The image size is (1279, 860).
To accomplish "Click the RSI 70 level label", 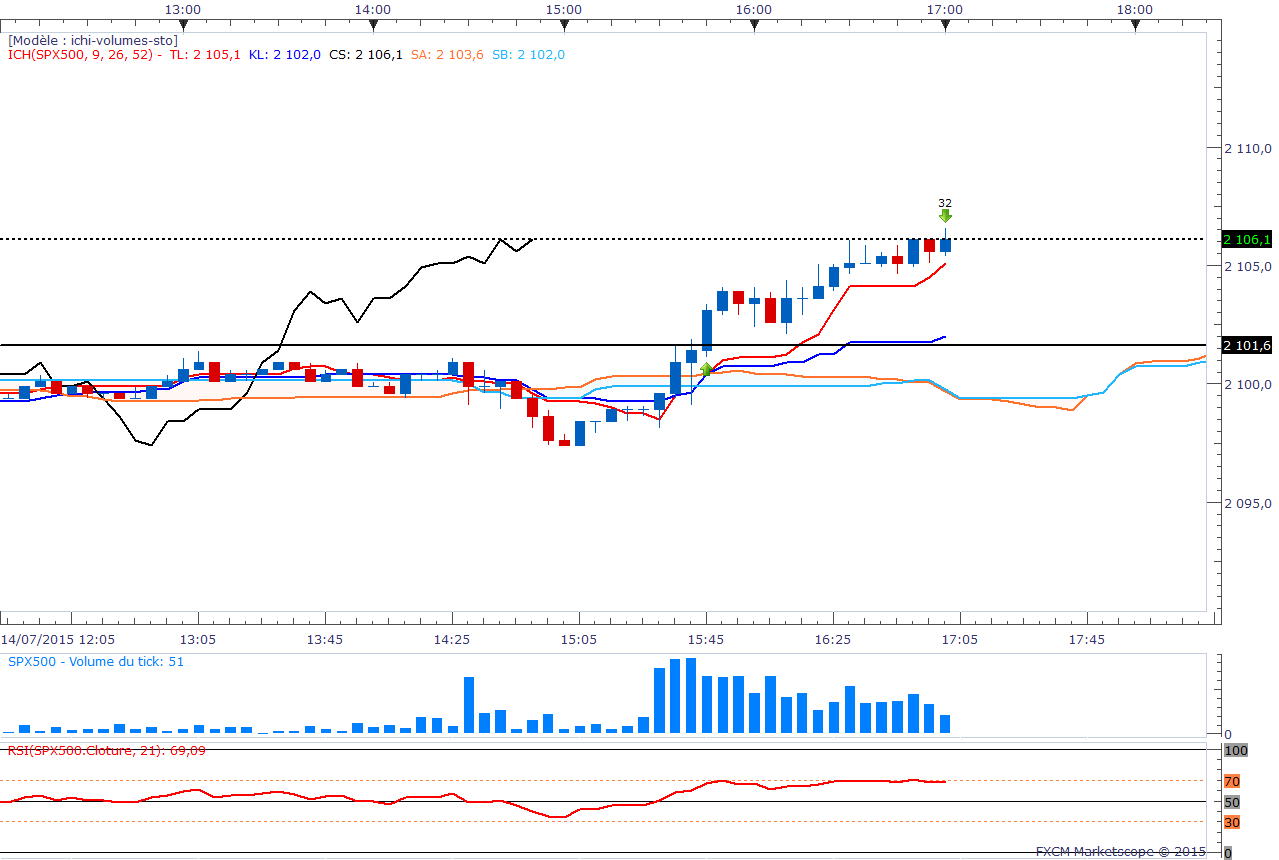I will [x=1232, y=781].
